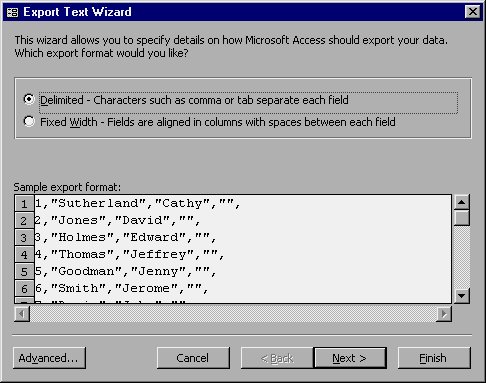Click the up arrow of sample scrollbar

click(x=462, y=202)
